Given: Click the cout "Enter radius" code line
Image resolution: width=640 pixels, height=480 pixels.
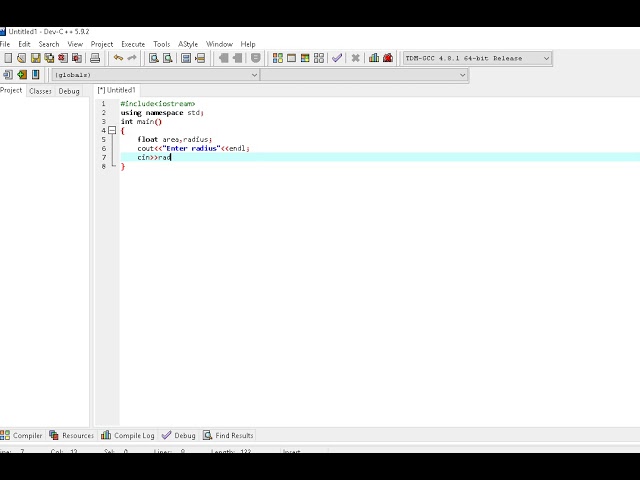Looking at the screenshot, I should (x=193, y=149).
